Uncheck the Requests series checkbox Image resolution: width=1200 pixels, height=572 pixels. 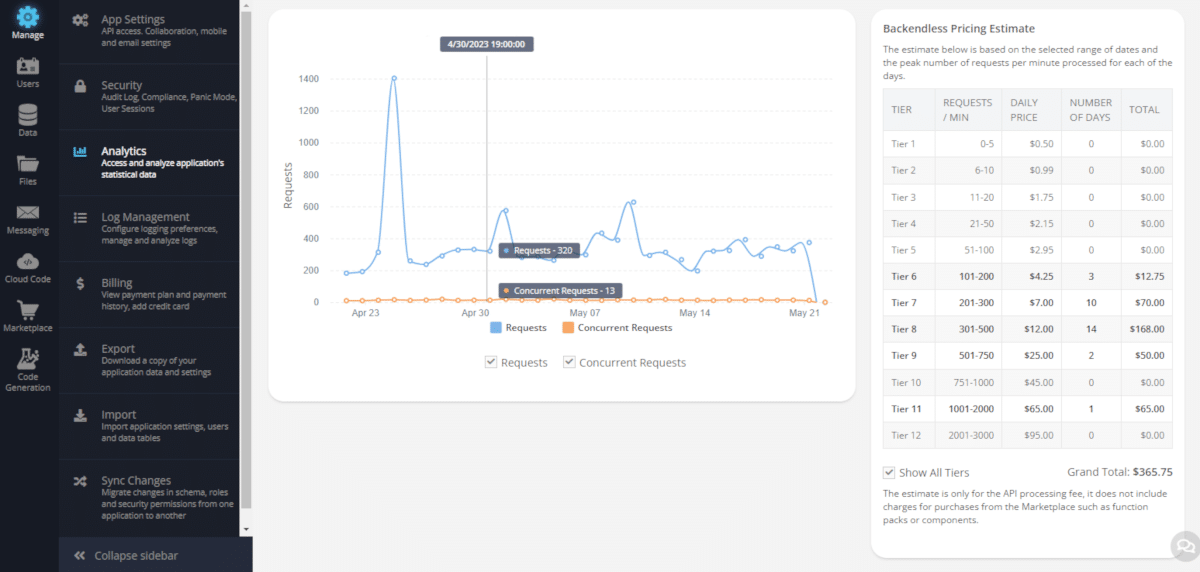pyautogui.click(x=491, y=362)
